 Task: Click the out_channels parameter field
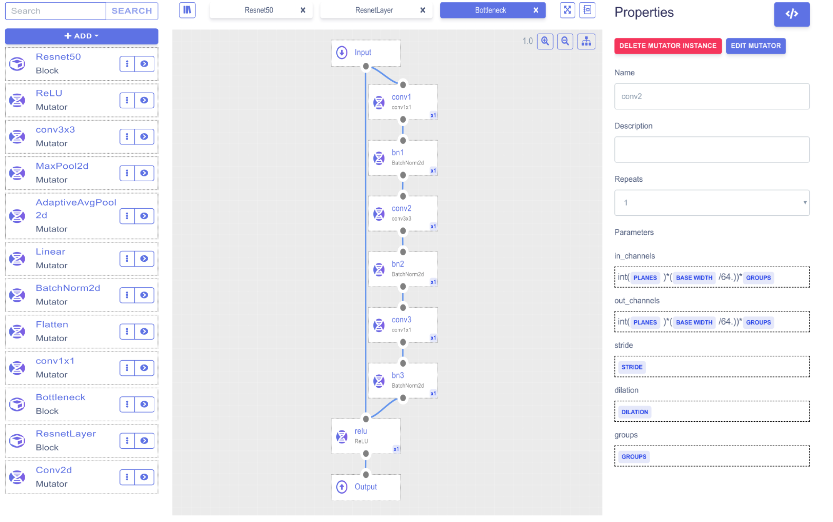711,322
